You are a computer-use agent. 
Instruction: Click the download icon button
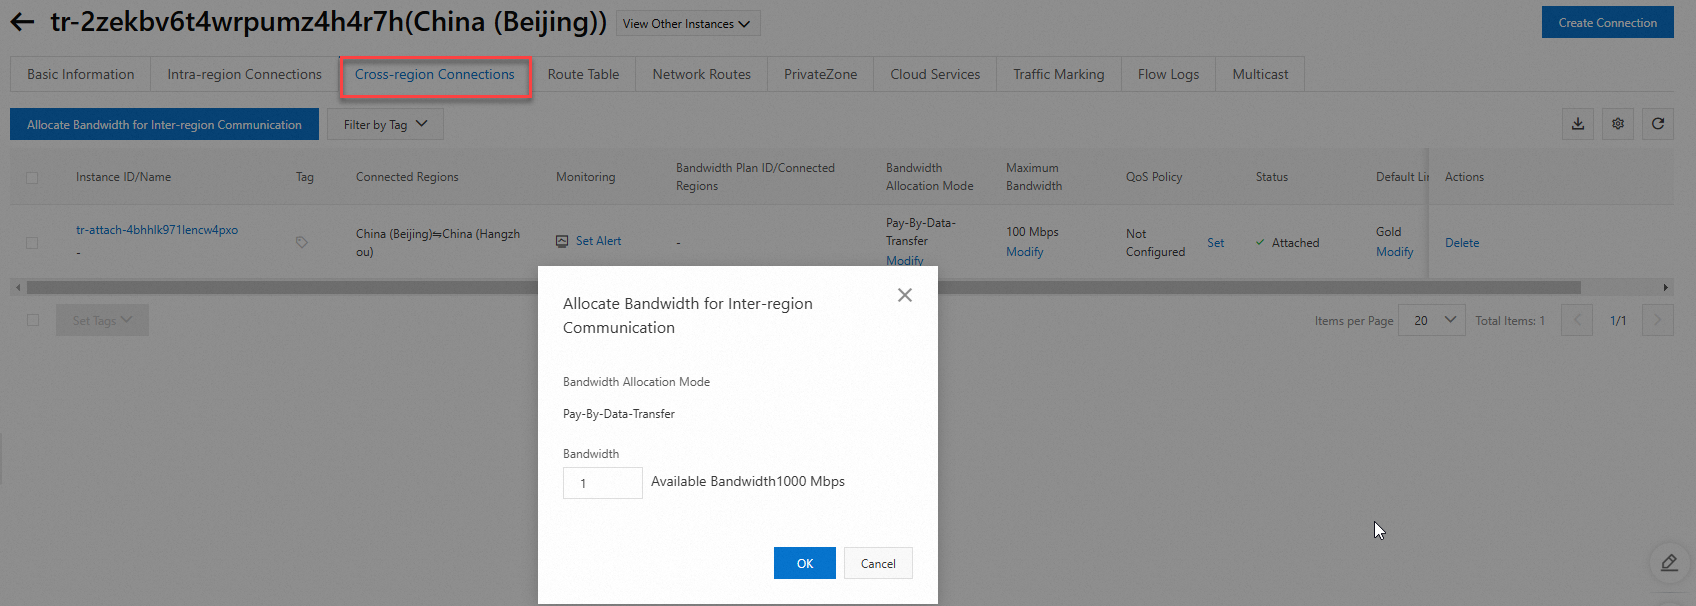pos(1578,124)
